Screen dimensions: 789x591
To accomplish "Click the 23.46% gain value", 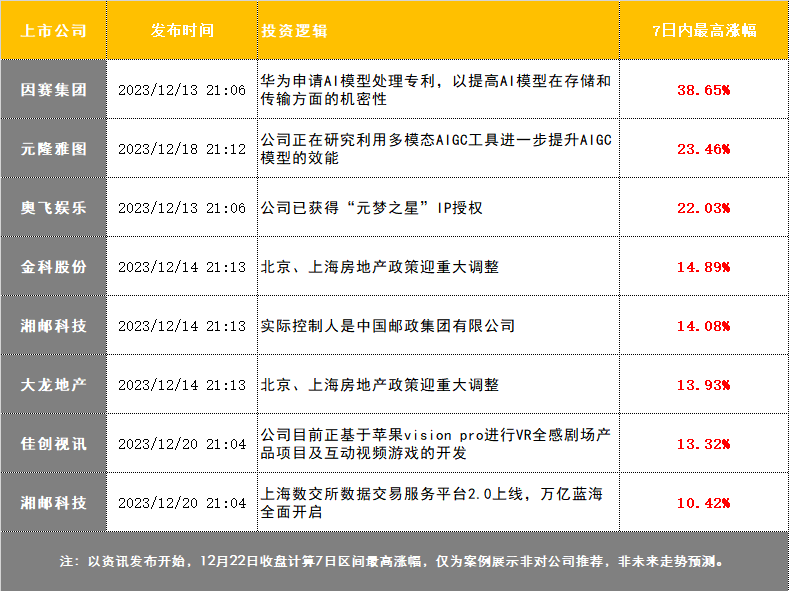I will tap(703, 149).
